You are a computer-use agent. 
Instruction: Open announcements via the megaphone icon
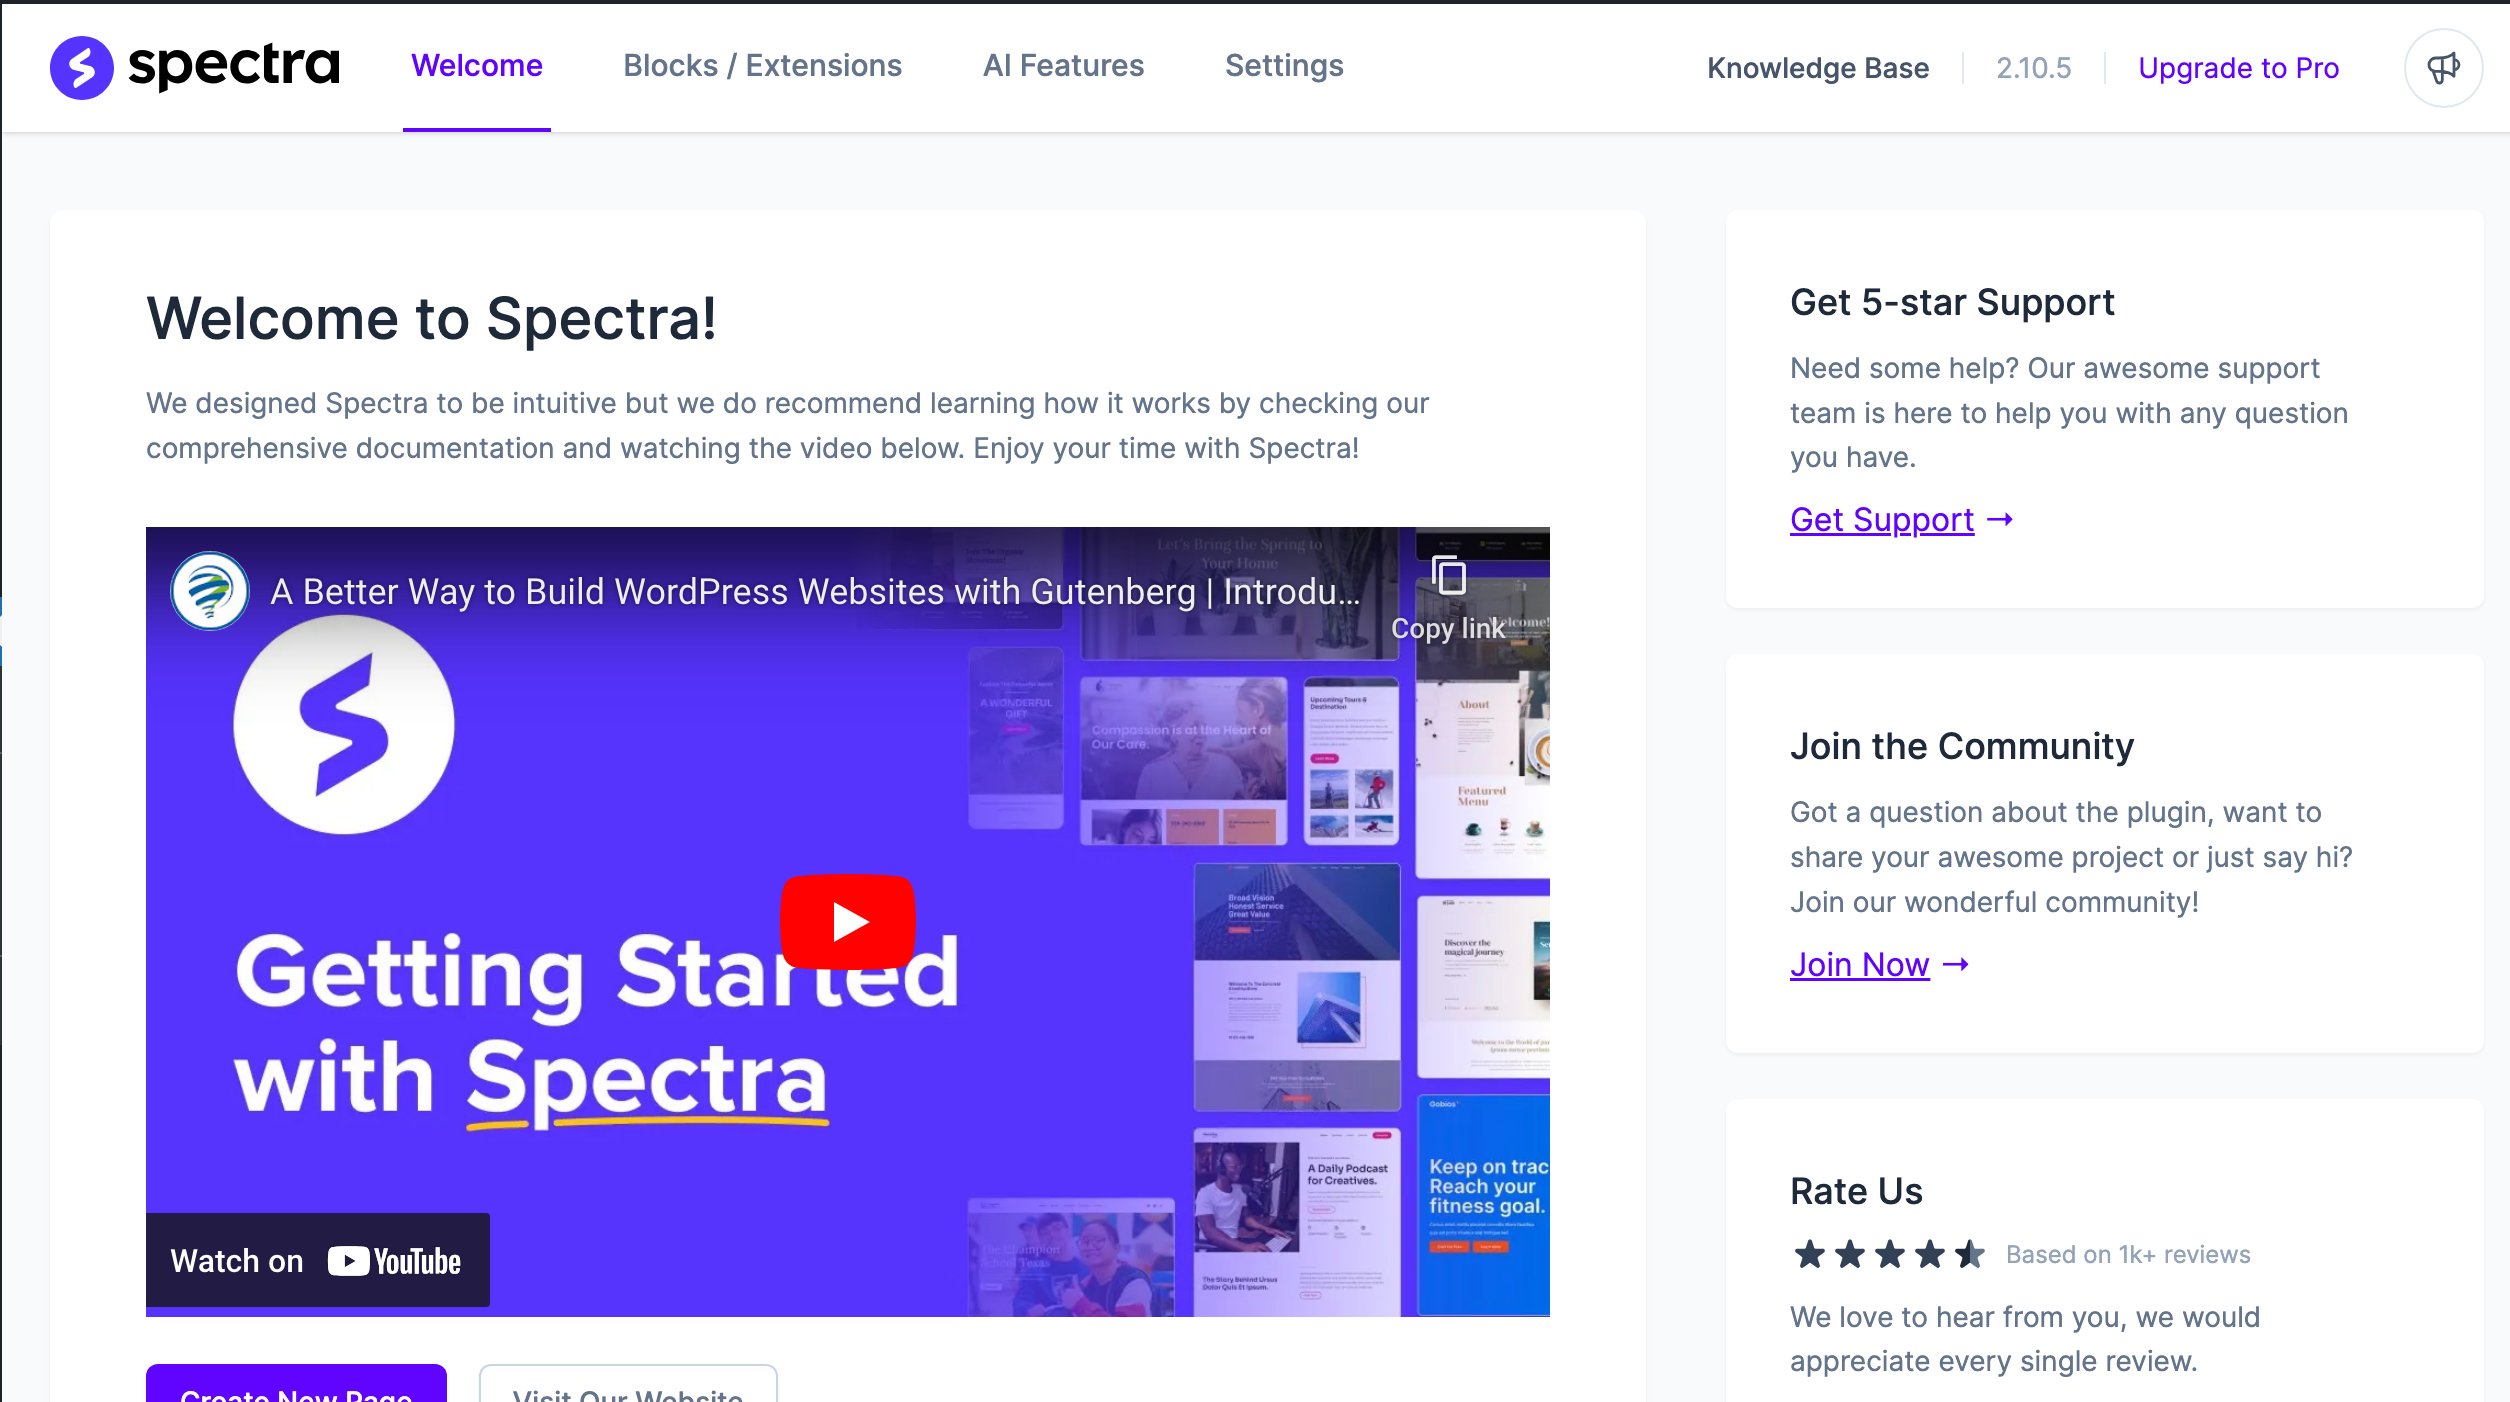2443,67
